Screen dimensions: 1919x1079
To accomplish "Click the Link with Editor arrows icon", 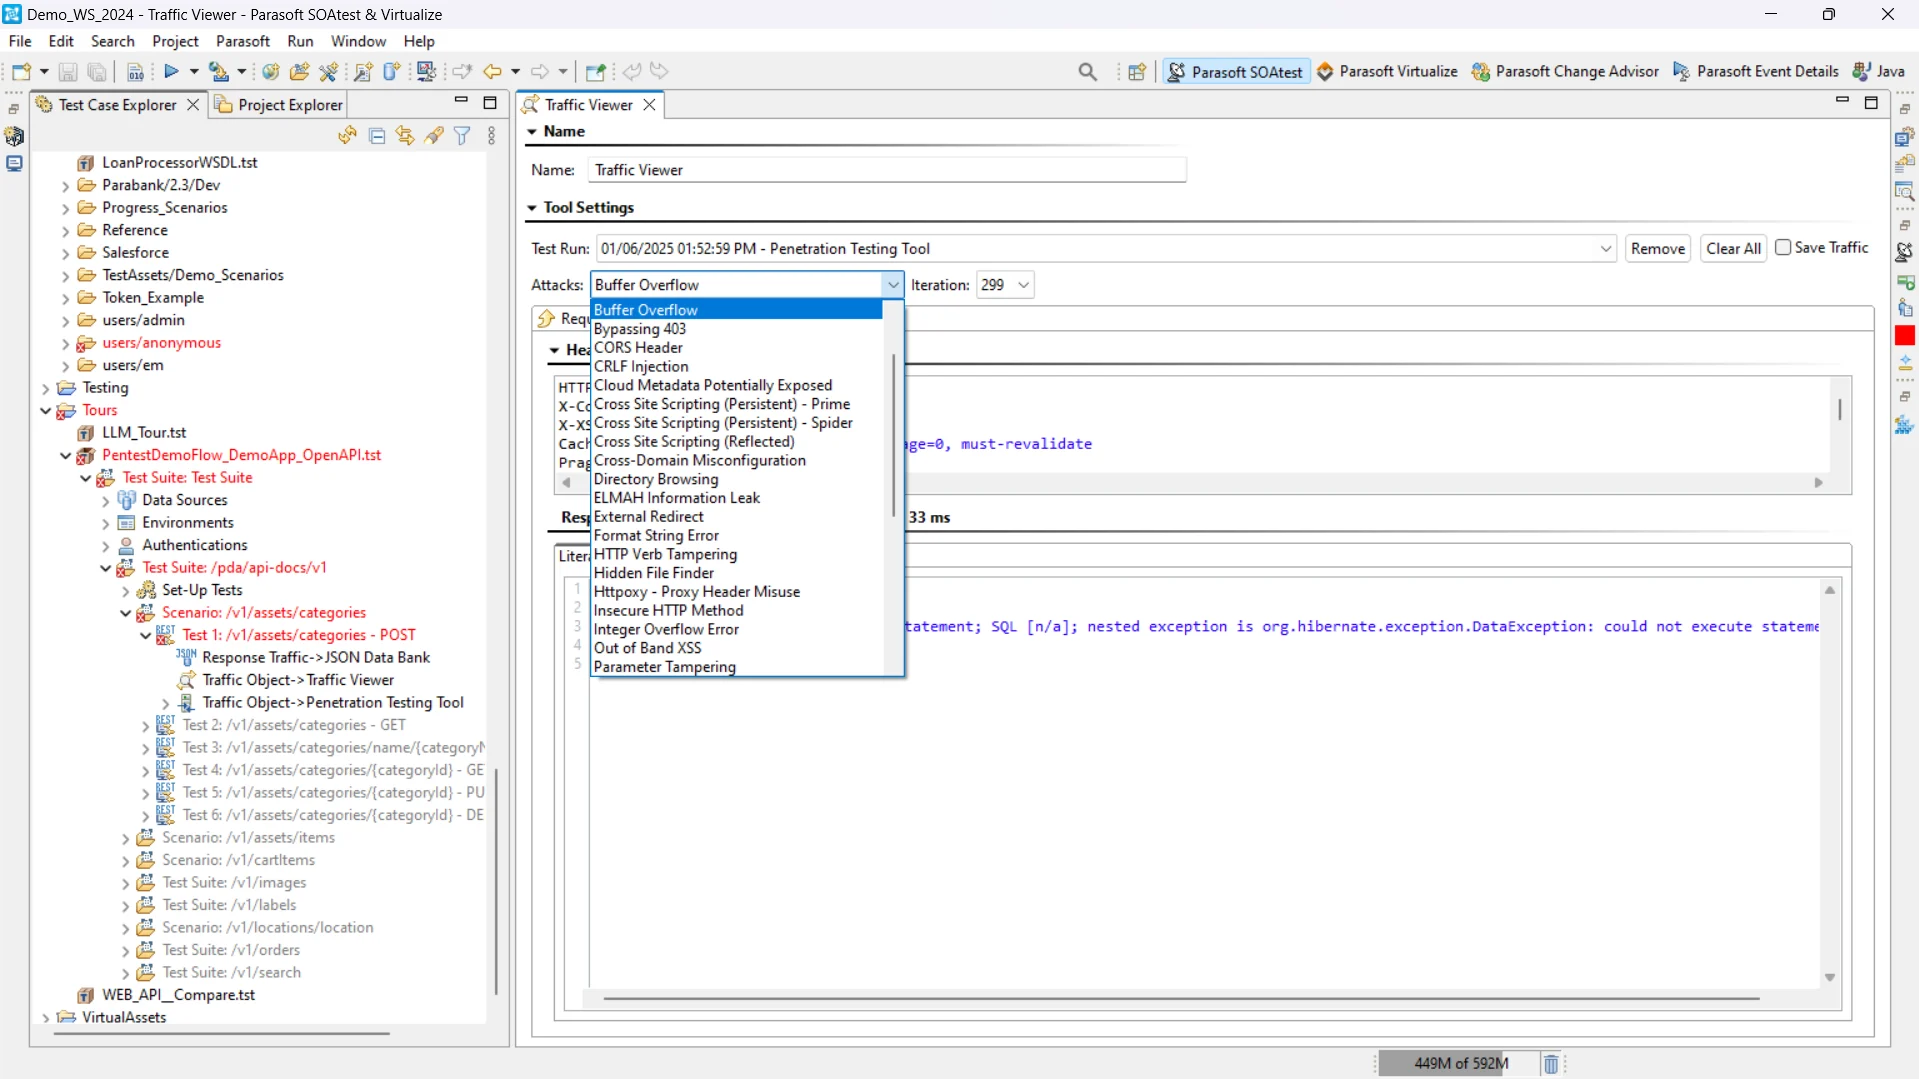I will pos(405,136).
